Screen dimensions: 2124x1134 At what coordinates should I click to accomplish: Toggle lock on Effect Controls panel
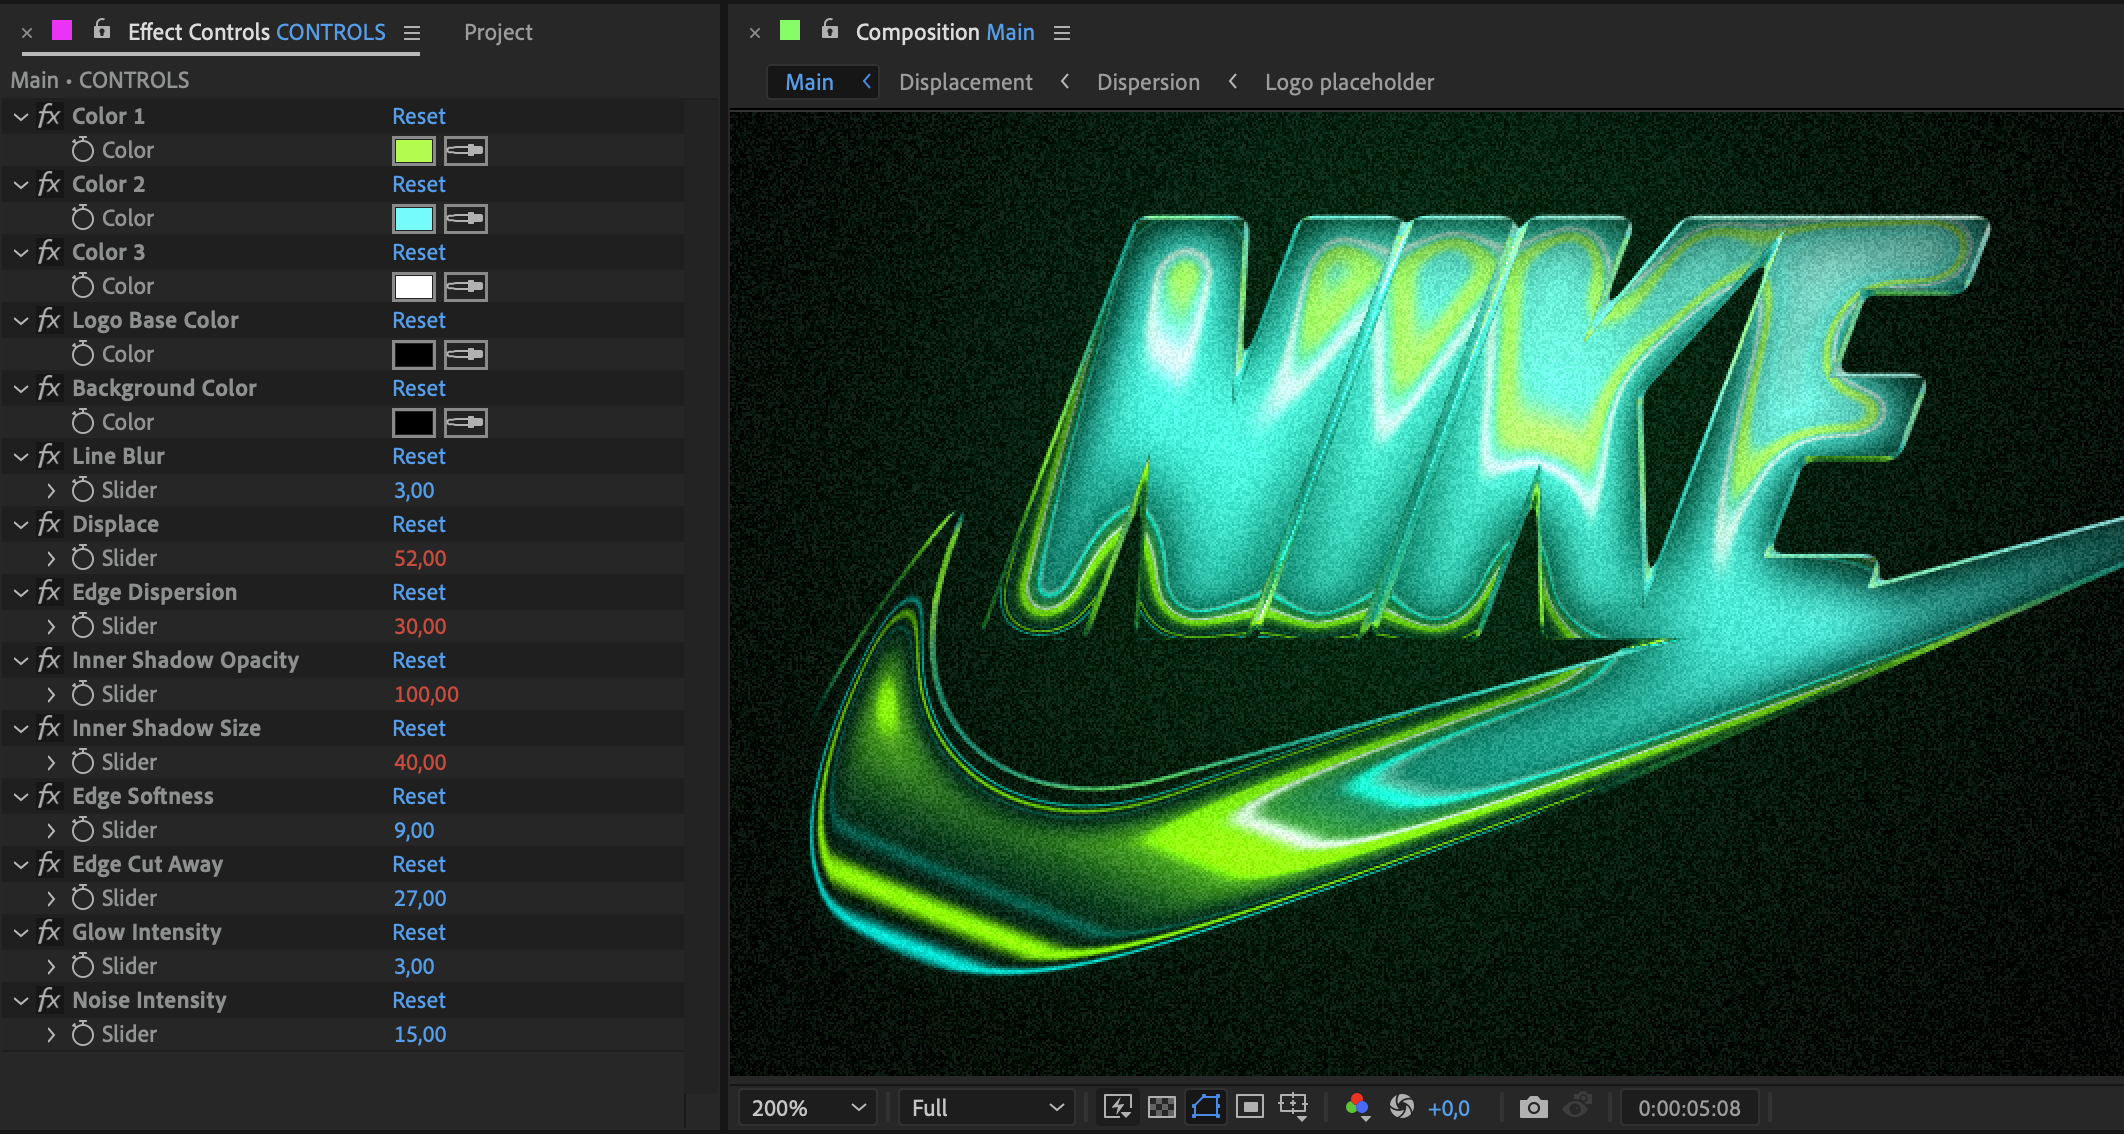(x=102, y=30)
